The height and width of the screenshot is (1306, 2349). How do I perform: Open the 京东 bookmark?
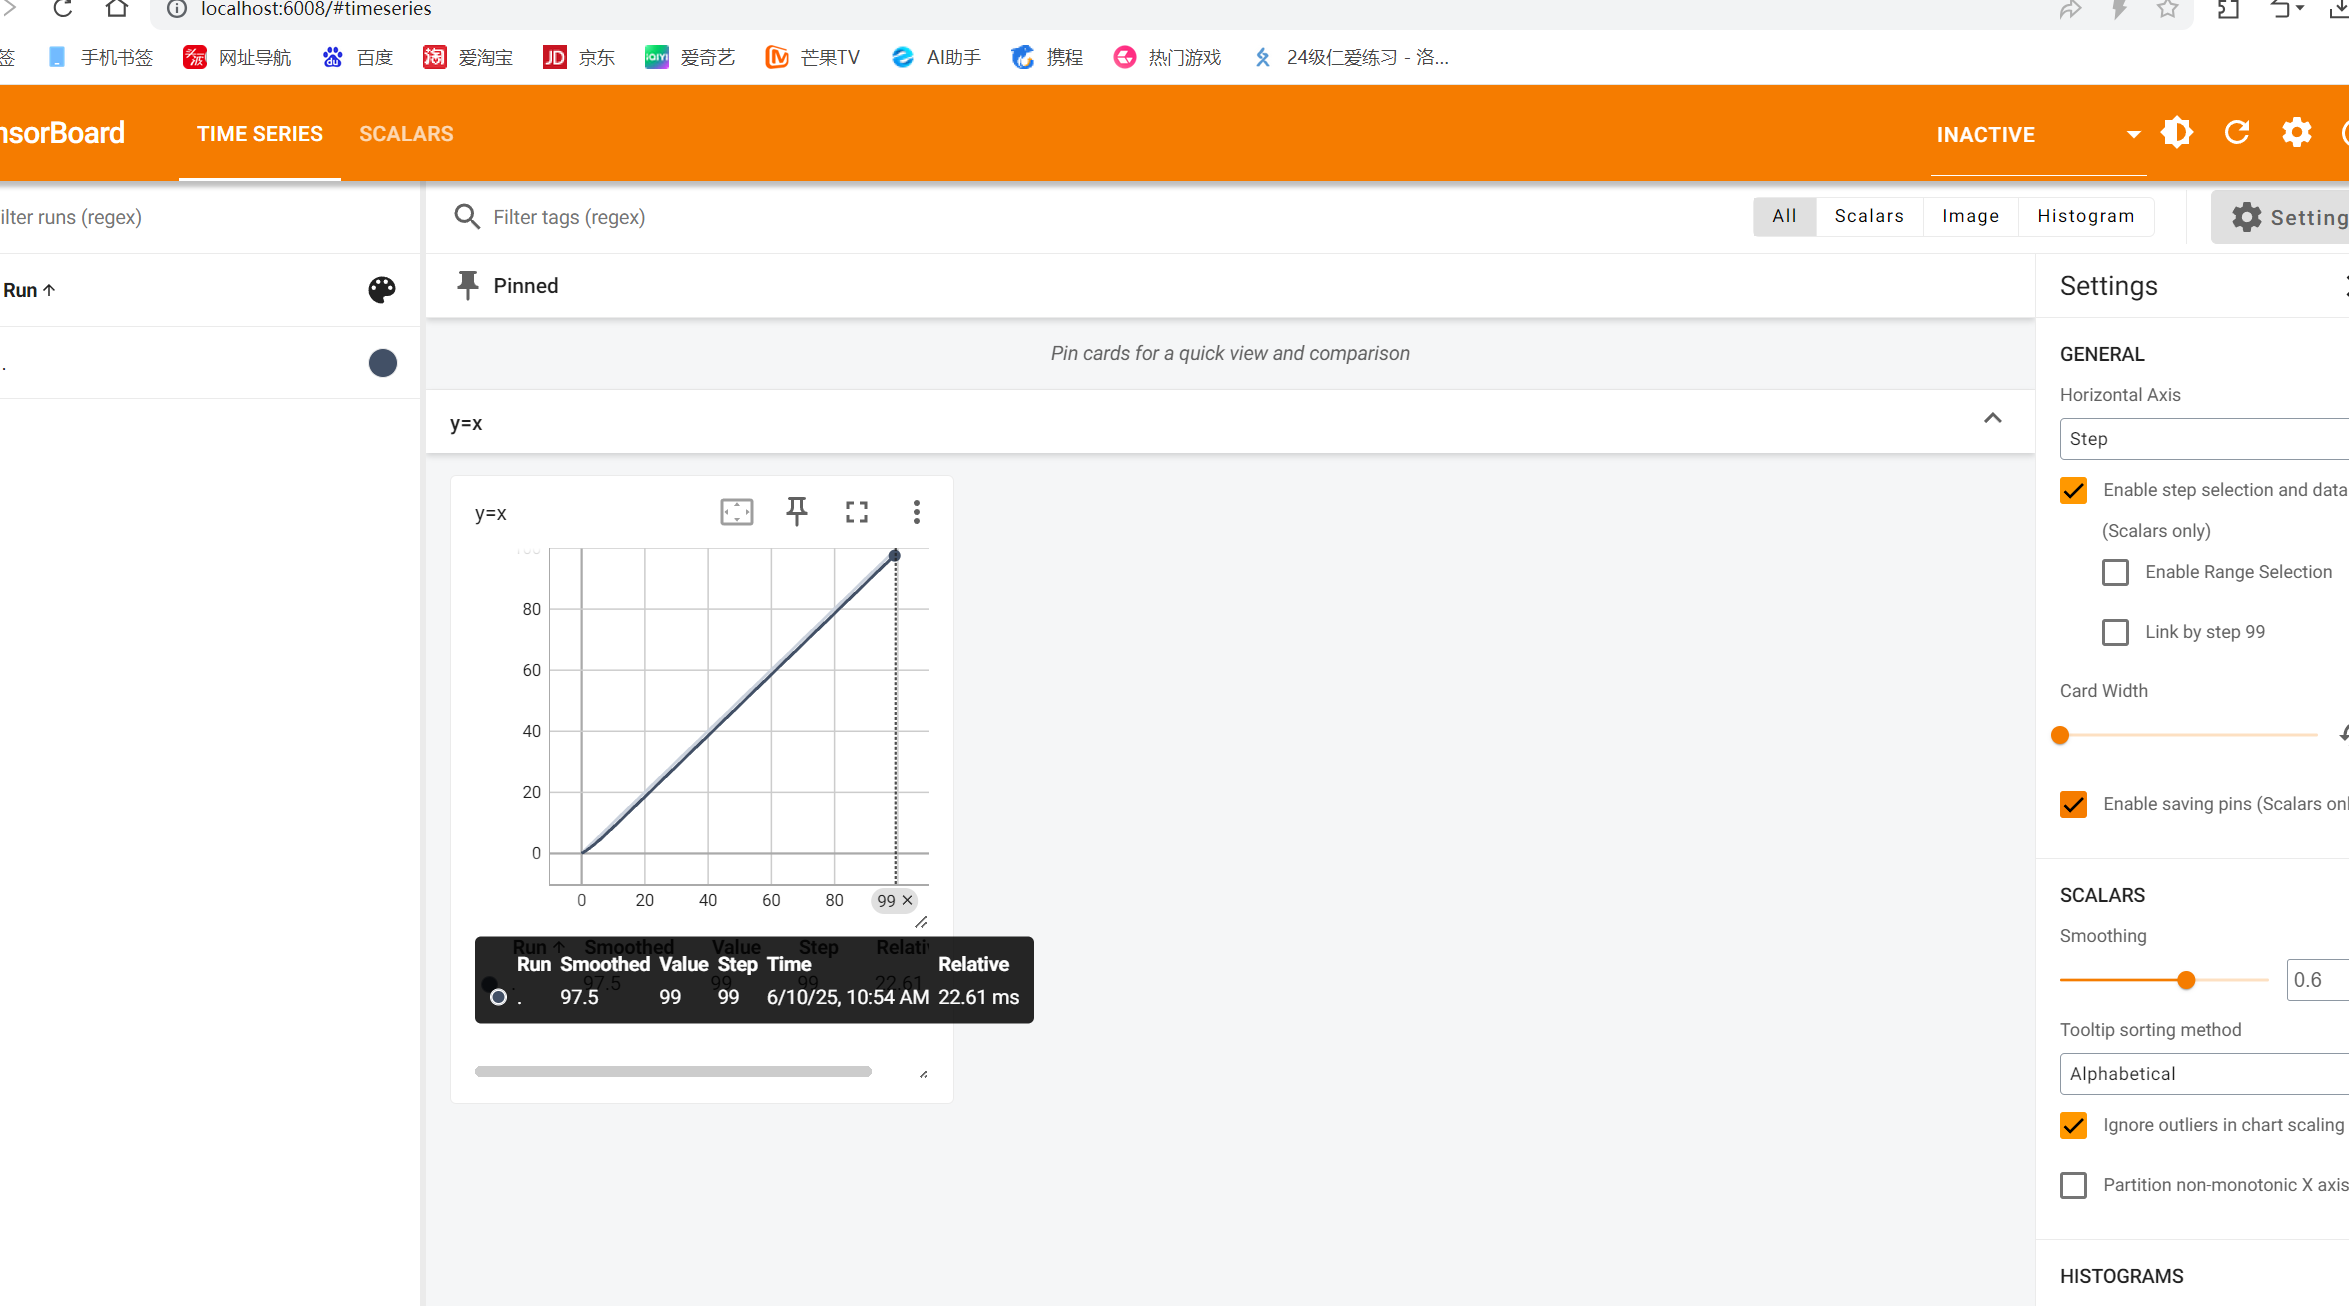(579, 57)
